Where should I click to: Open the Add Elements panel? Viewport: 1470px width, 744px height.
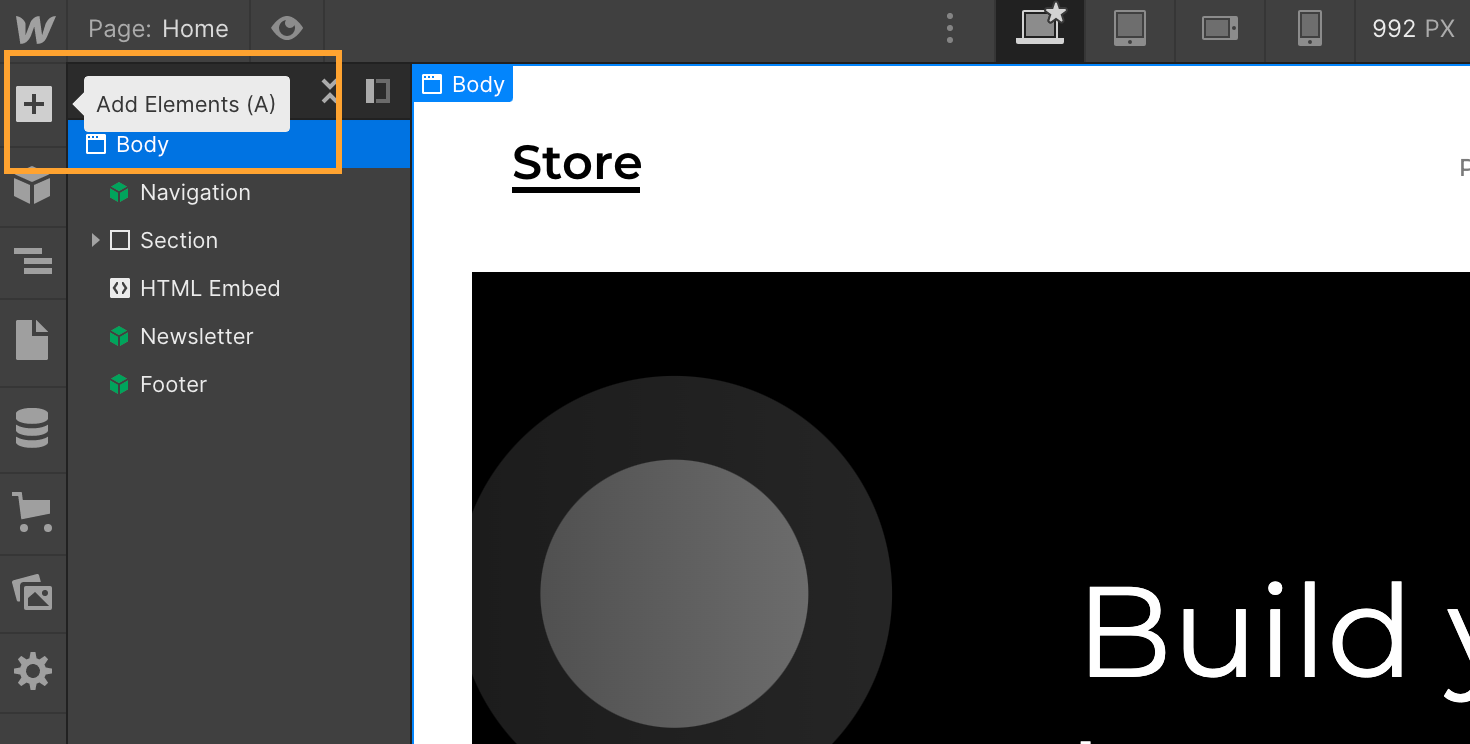33,103
